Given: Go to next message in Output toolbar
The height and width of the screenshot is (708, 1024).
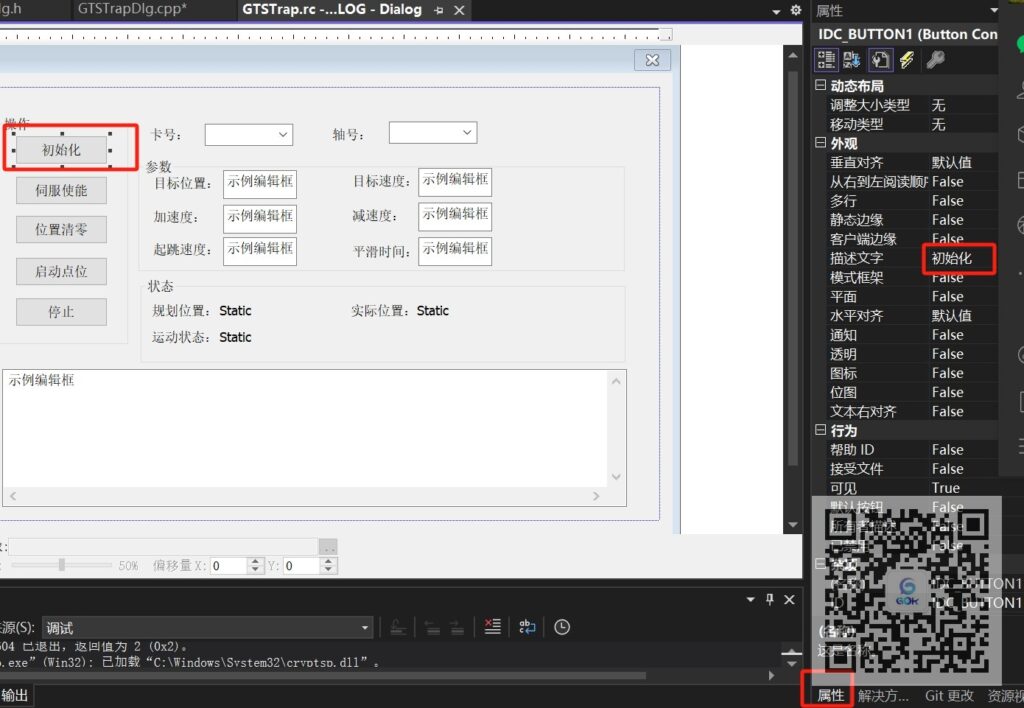Looking at the screenshot, I should [x=457, y=627].
